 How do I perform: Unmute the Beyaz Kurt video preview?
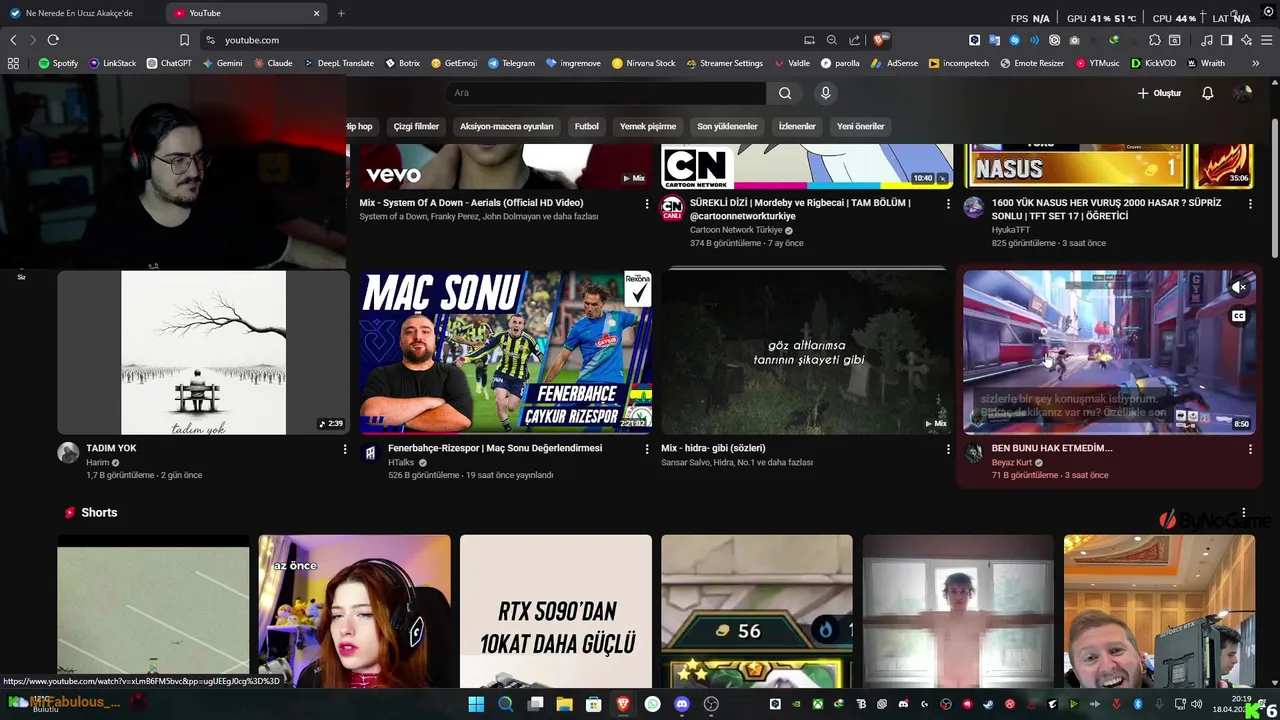pos(1239,287)
